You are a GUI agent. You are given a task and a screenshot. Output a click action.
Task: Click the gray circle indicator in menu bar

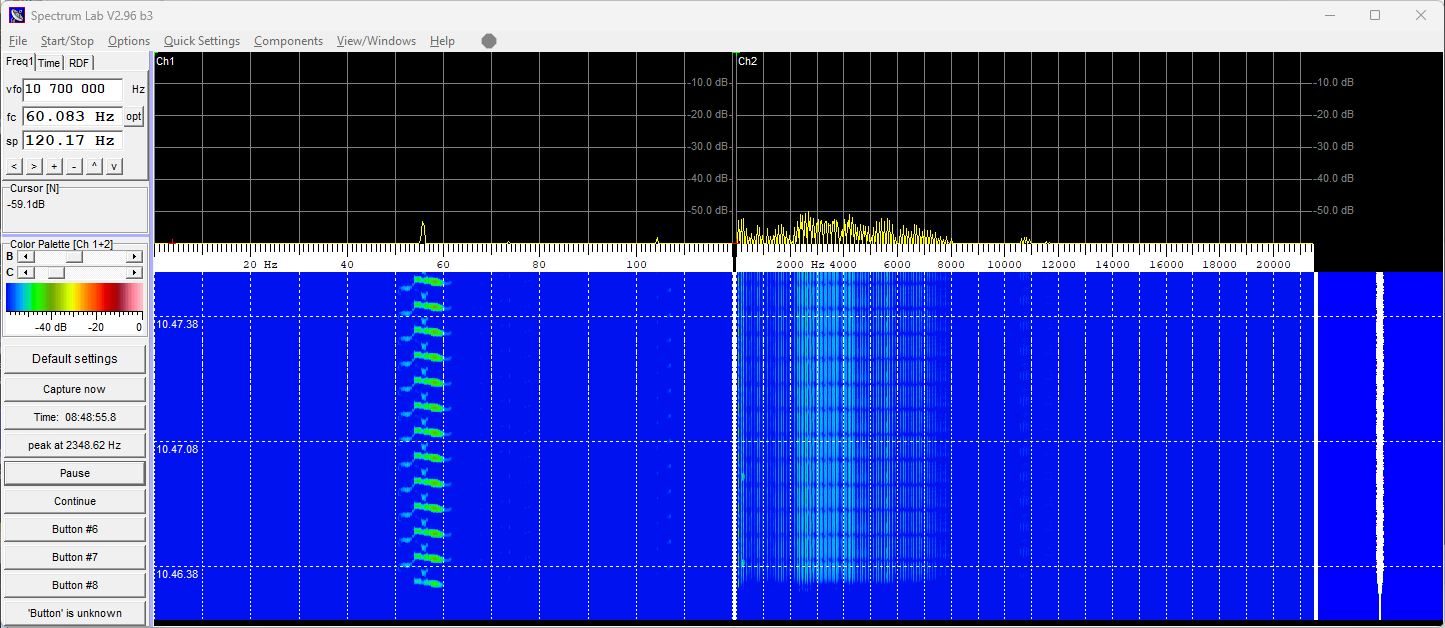click(x=489, y=41)
